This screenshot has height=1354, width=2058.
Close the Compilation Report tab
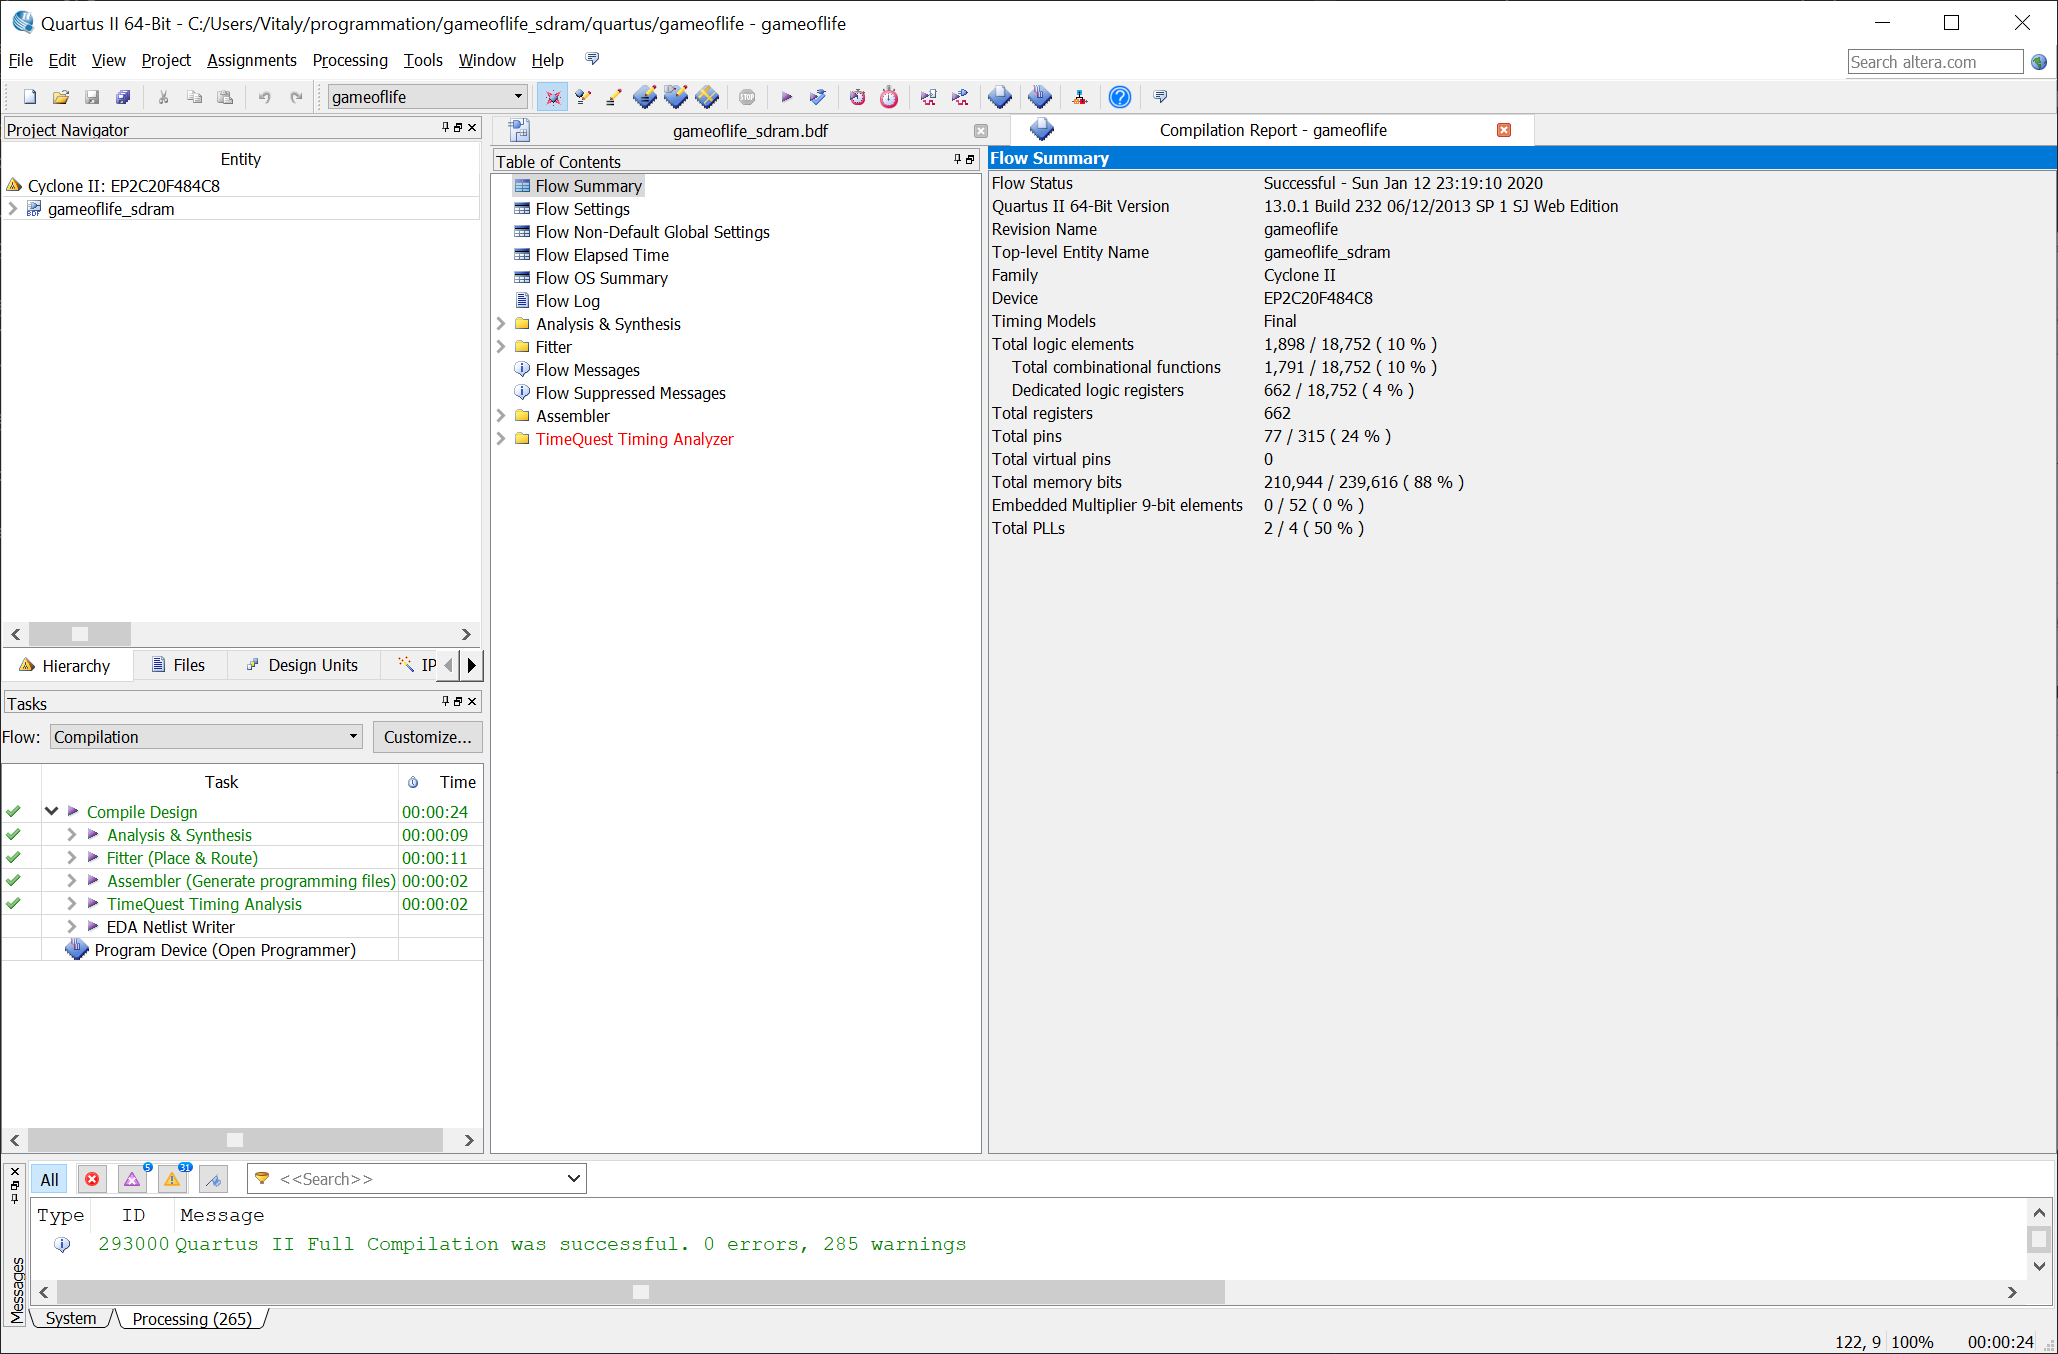1503,130
